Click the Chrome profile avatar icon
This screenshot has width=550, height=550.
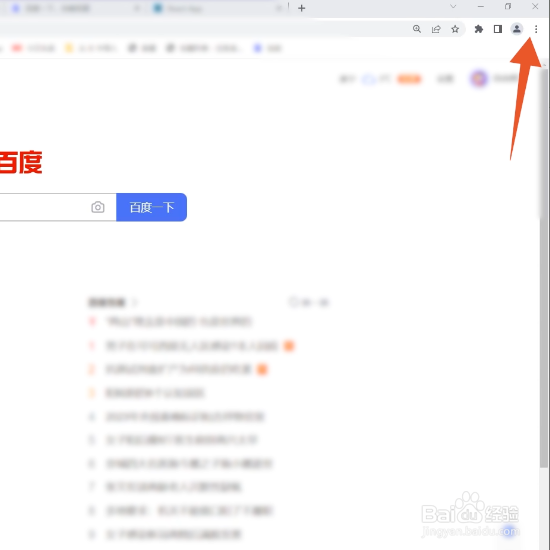click(516, 29)
